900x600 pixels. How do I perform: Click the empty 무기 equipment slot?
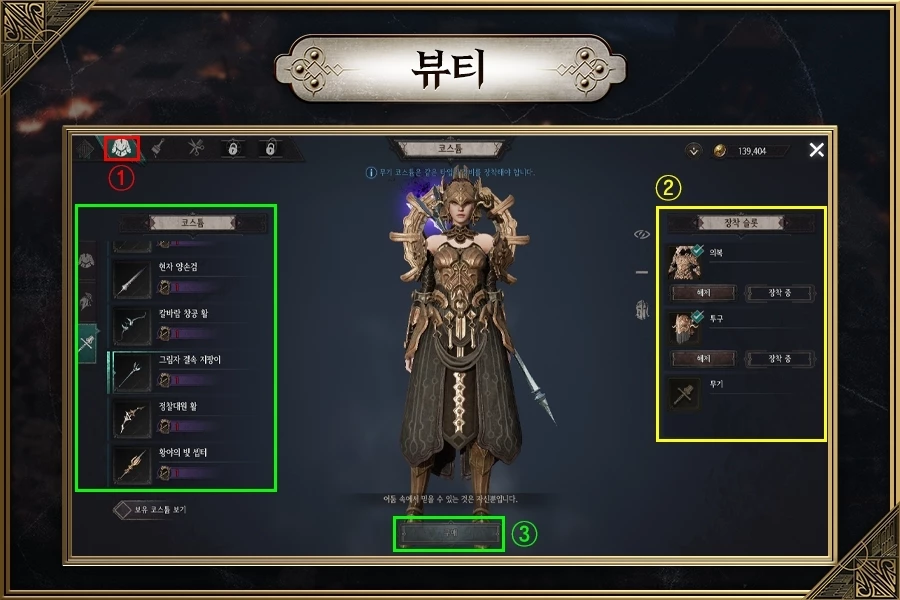pyautogui.click(x=684, y=394)
